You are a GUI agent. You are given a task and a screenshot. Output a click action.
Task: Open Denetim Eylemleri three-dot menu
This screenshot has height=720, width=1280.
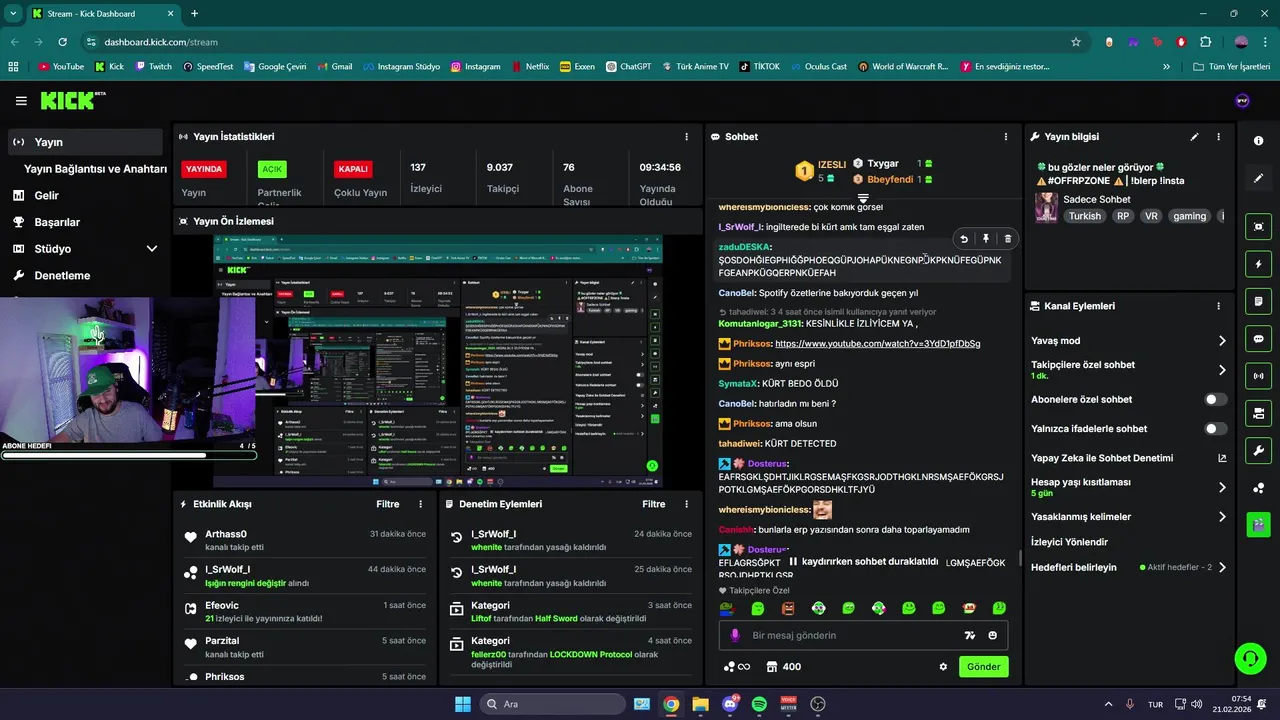686,505
